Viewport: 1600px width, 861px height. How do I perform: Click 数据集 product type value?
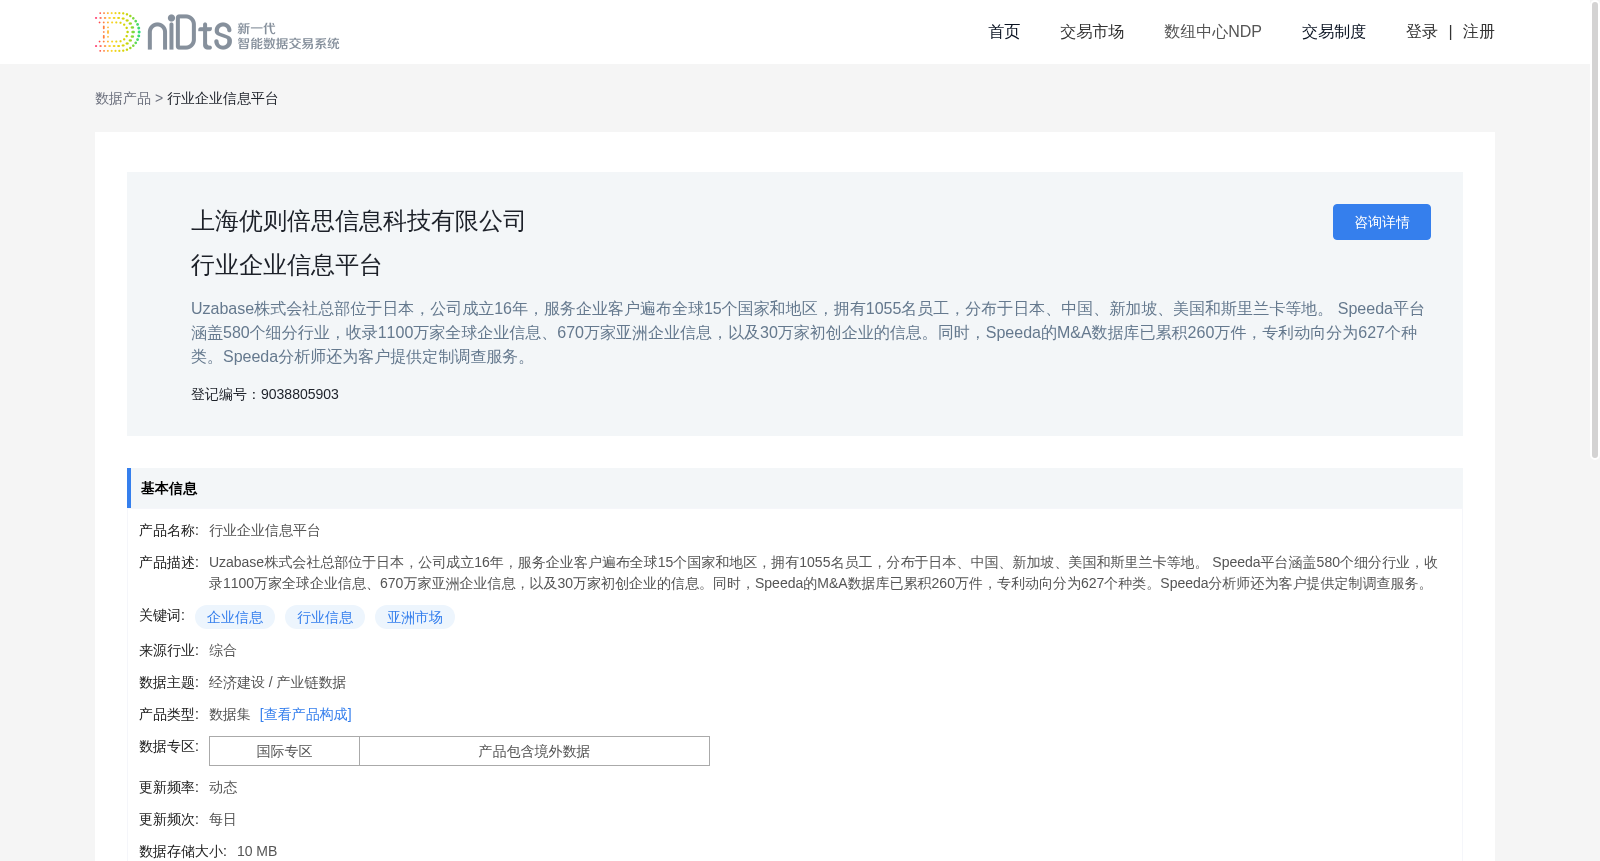(230, 714)
